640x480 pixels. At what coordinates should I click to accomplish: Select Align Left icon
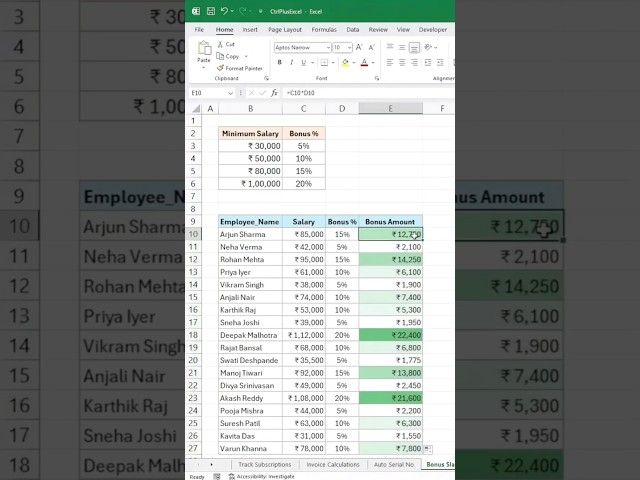(x=390, y=62)
